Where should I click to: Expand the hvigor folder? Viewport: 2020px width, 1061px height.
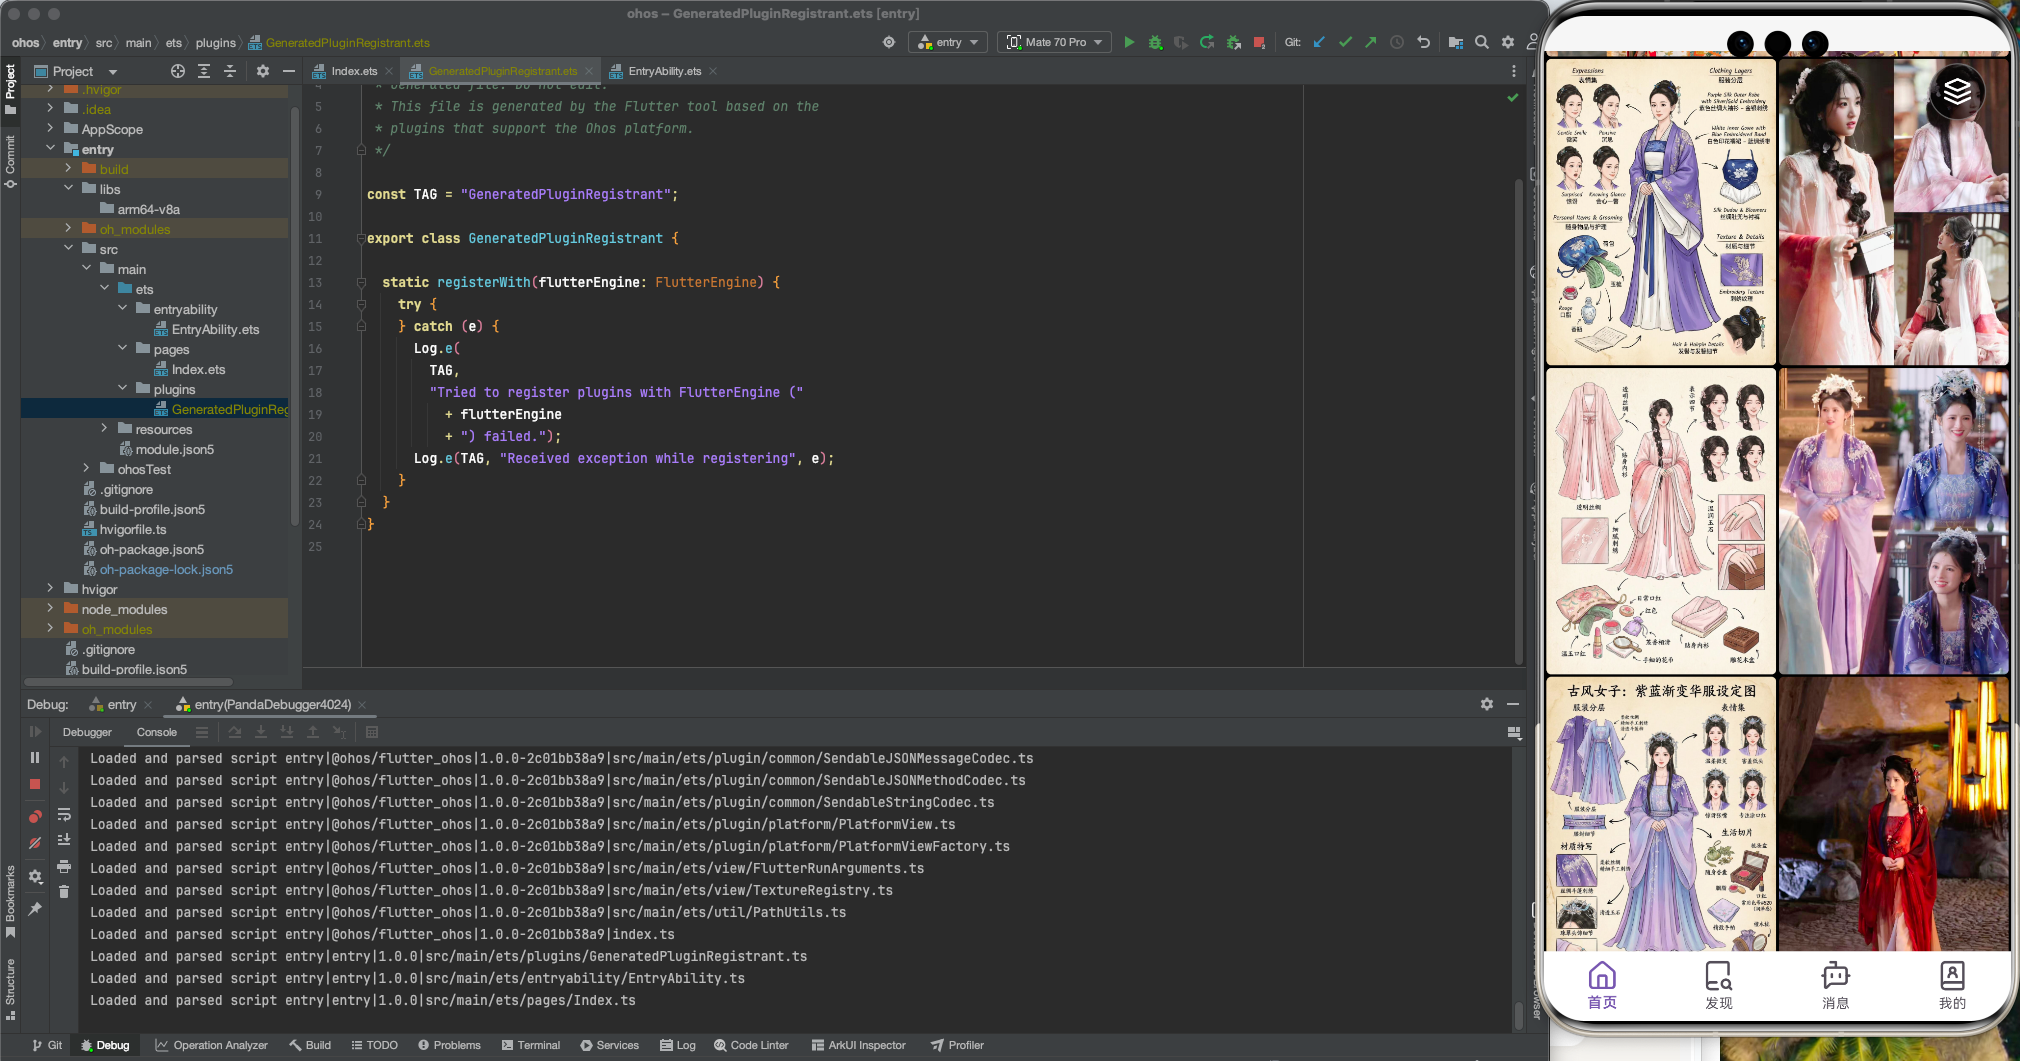50,589
